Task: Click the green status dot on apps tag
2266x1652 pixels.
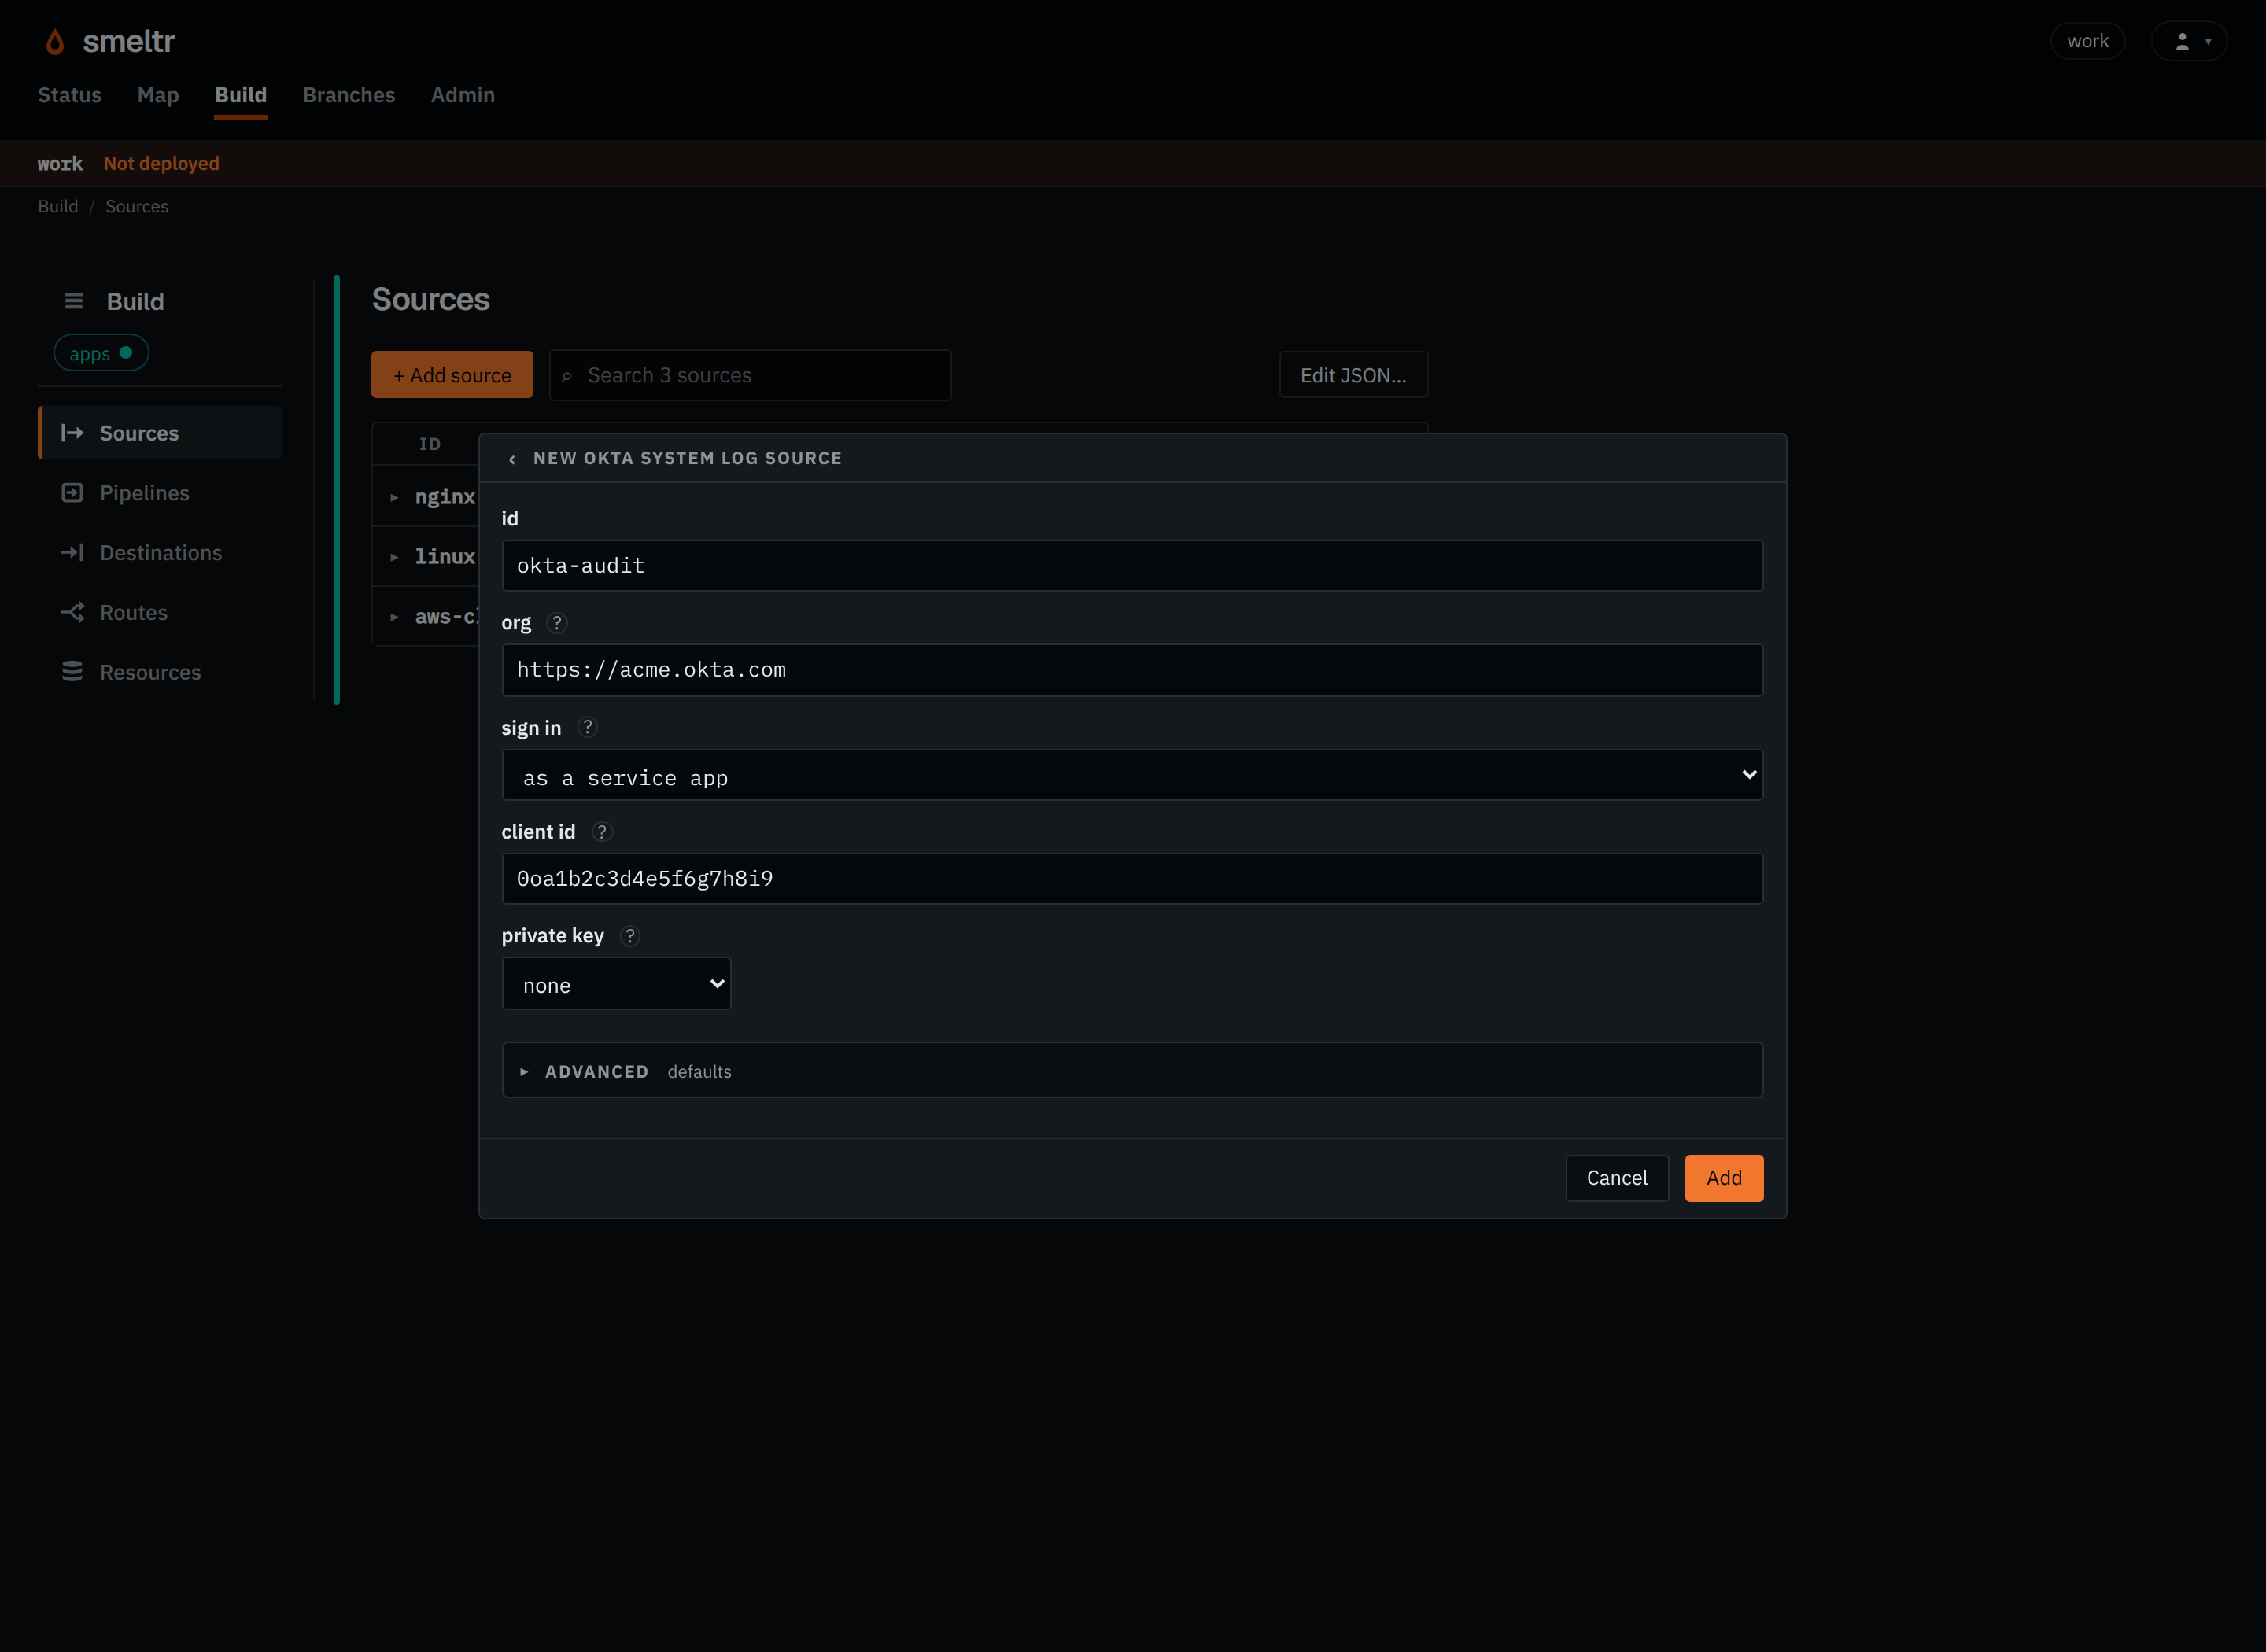Action: tap(126, 353)
